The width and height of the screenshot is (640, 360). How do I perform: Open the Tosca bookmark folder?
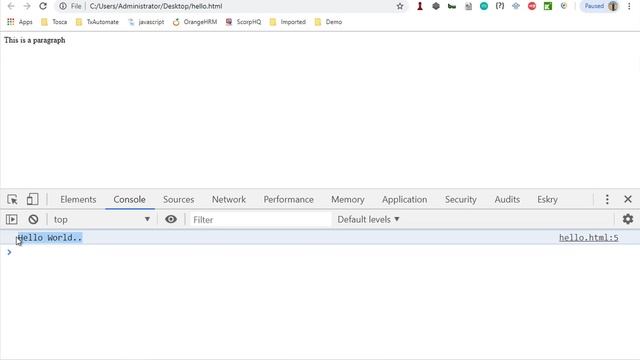click(x=54, y=22)
